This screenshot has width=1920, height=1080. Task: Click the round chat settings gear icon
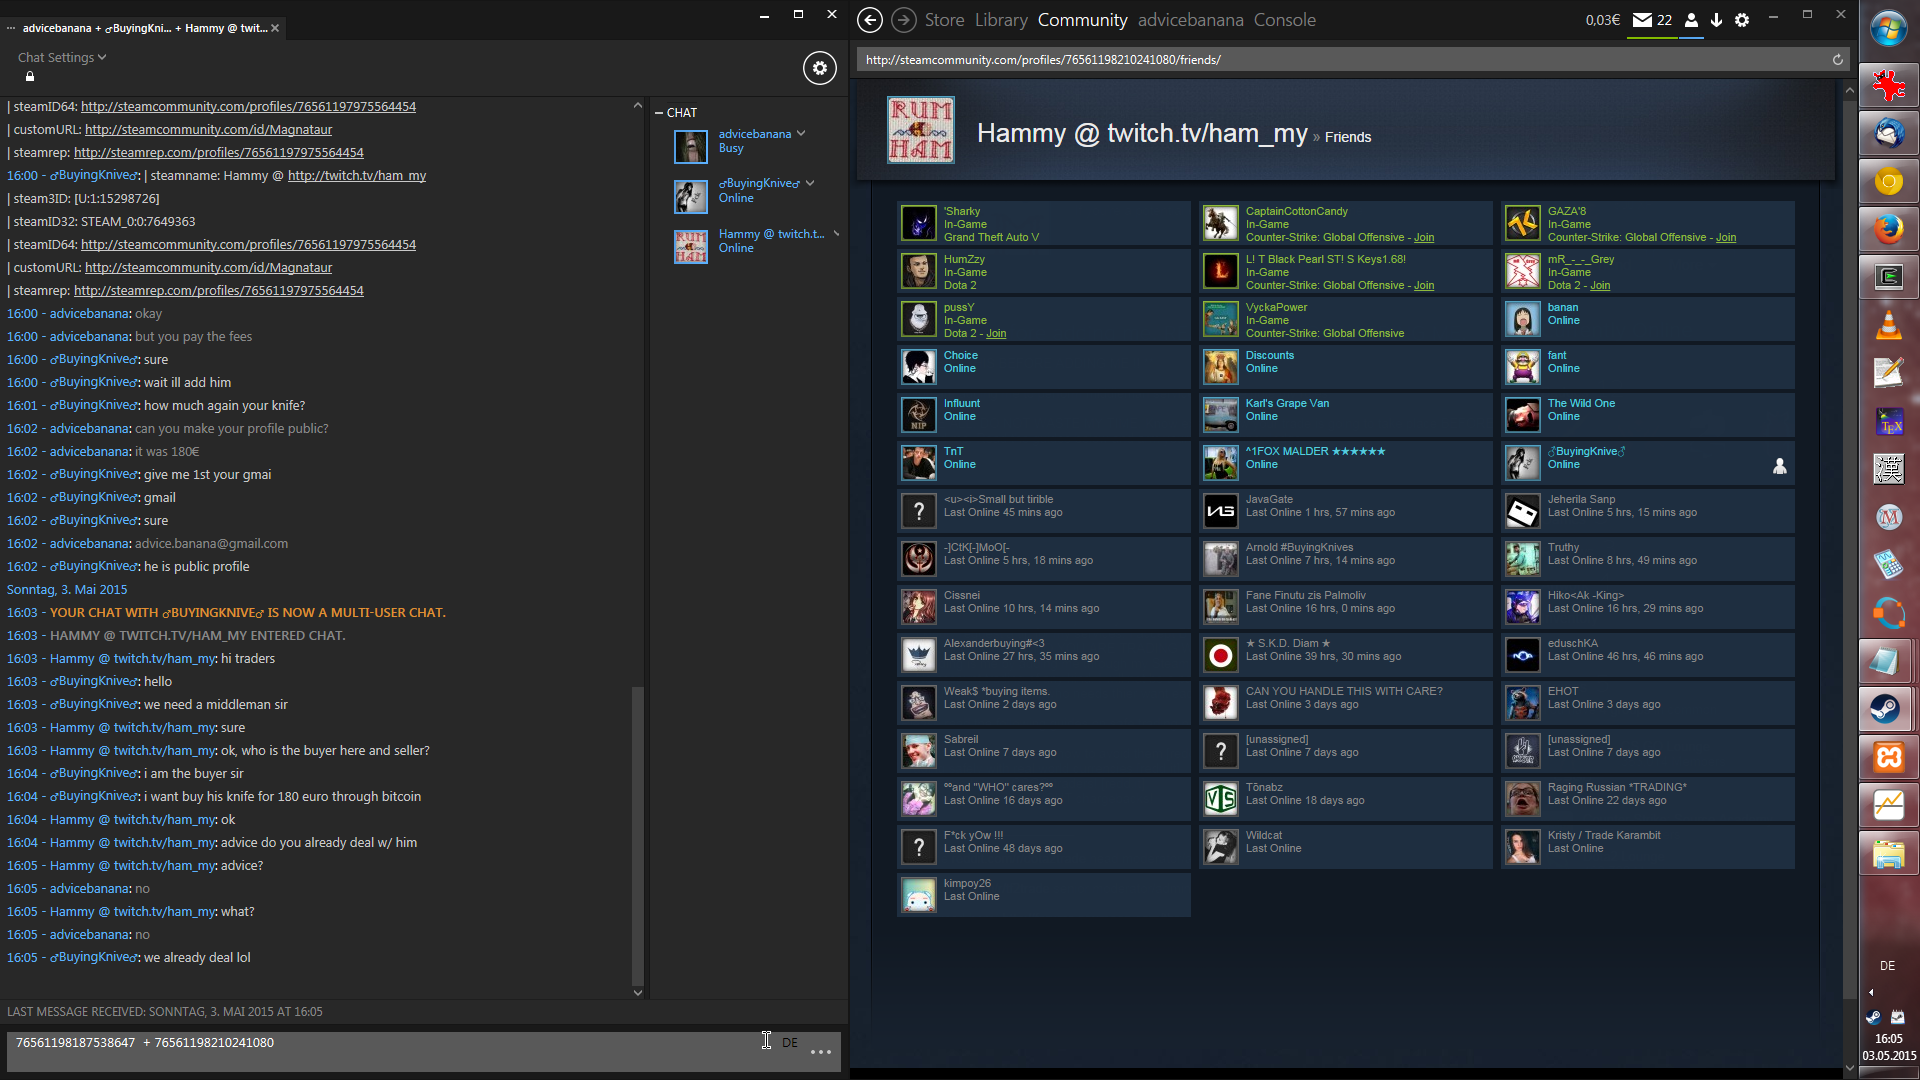click(819, 68)
